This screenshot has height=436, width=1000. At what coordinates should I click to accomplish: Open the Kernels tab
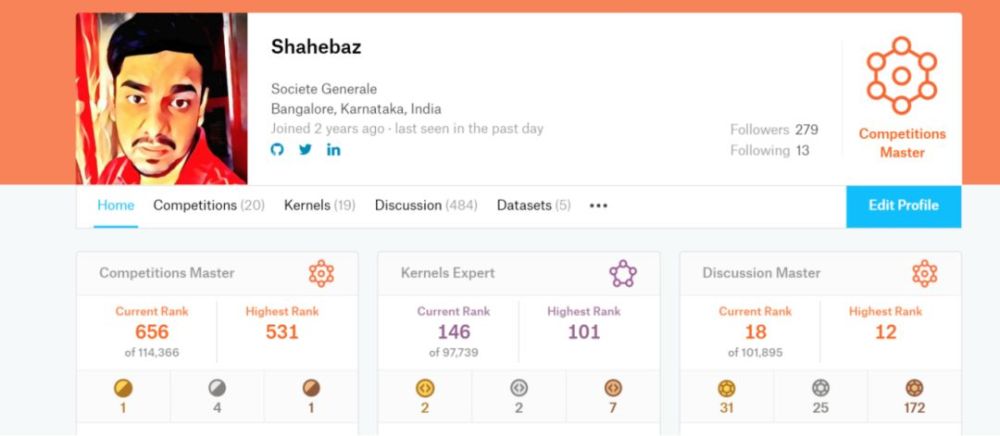coord(320,205)
